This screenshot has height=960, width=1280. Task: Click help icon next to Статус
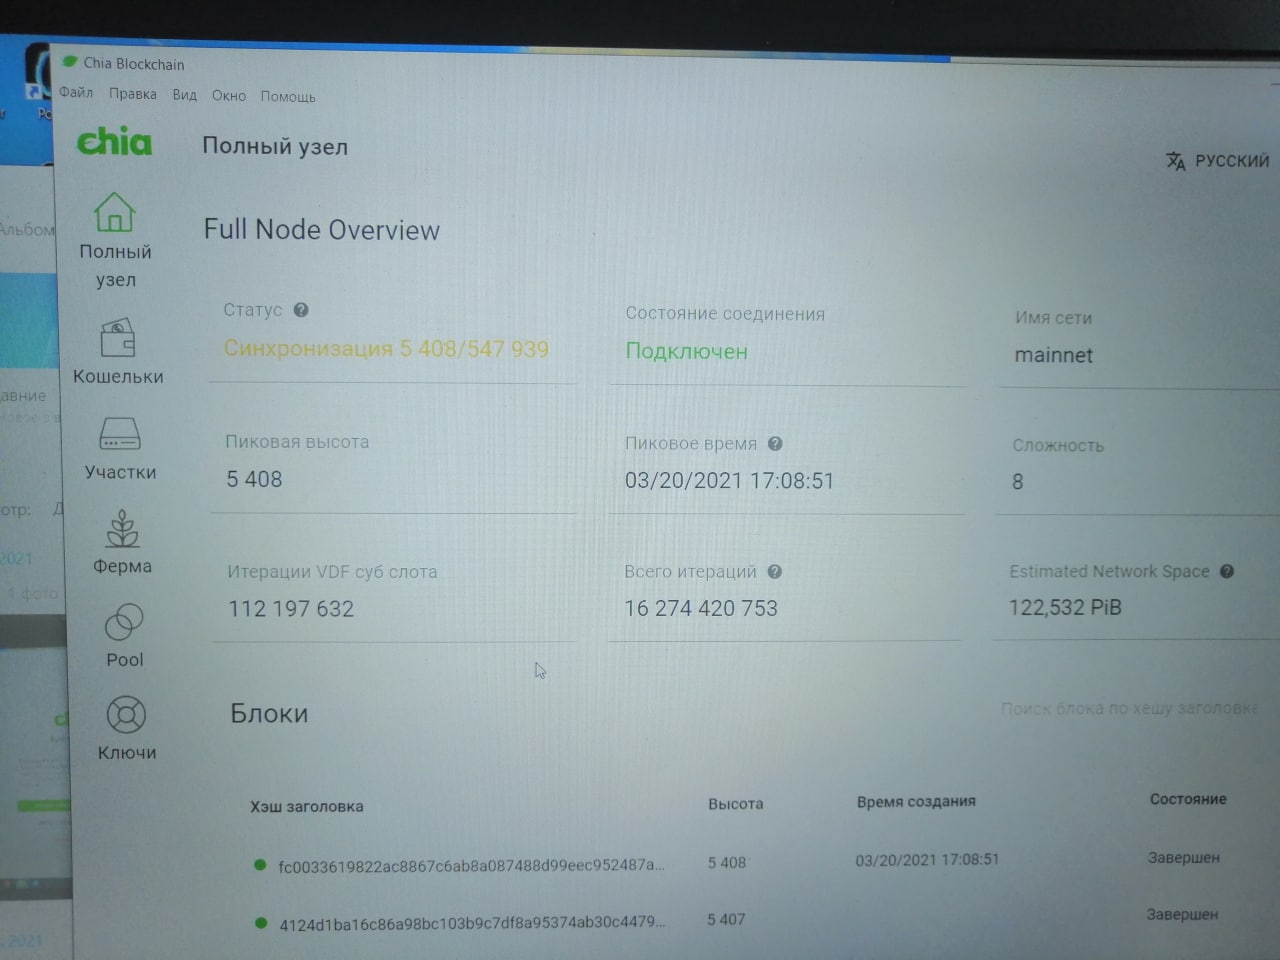pos(301,310)
